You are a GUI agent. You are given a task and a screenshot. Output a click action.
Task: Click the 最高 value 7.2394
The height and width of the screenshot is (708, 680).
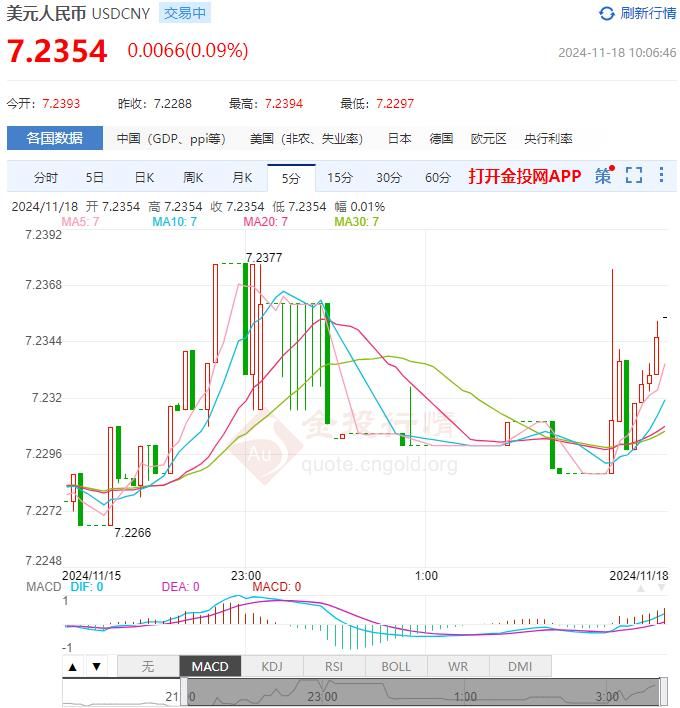(284, 104)
